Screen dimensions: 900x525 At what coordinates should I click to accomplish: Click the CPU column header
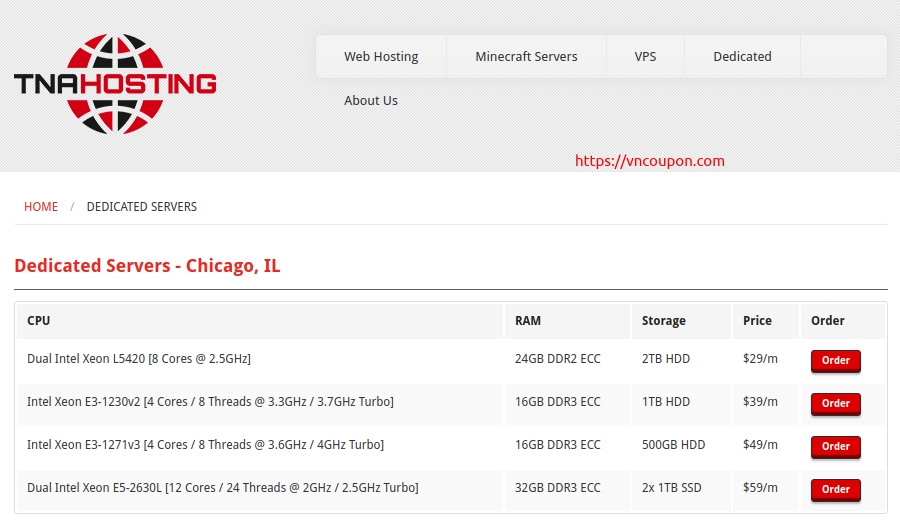tap(39, 321)
